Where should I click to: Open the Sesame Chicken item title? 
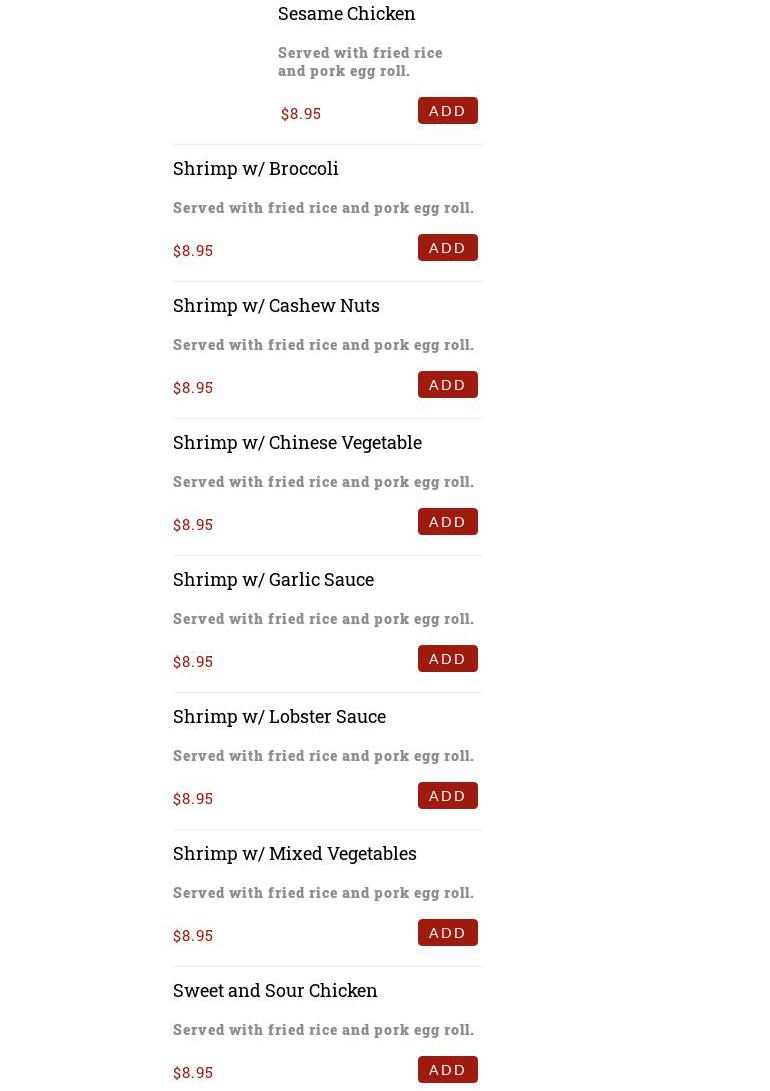tap(346, 13)
